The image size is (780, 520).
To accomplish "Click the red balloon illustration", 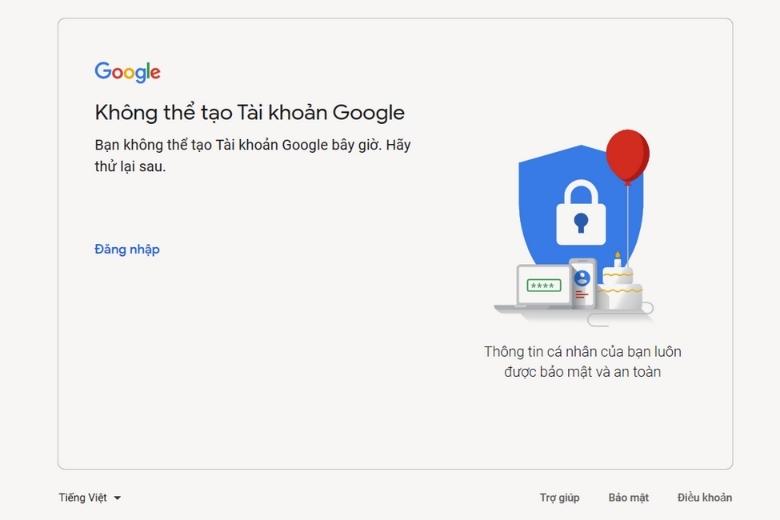I will [x=627, y=156].
